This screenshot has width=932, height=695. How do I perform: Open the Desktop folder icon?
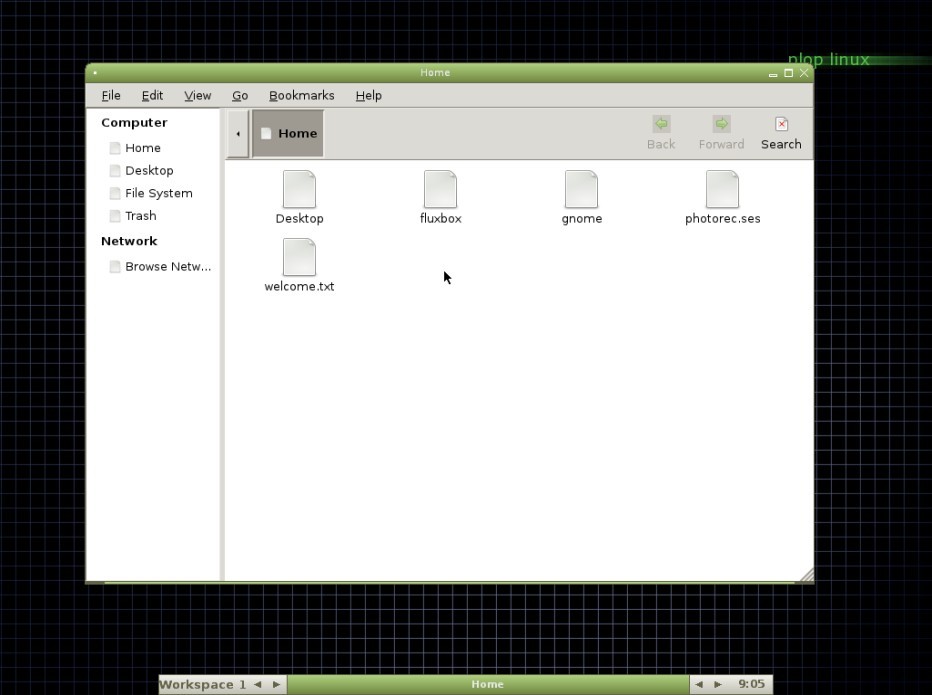point(299,189)
